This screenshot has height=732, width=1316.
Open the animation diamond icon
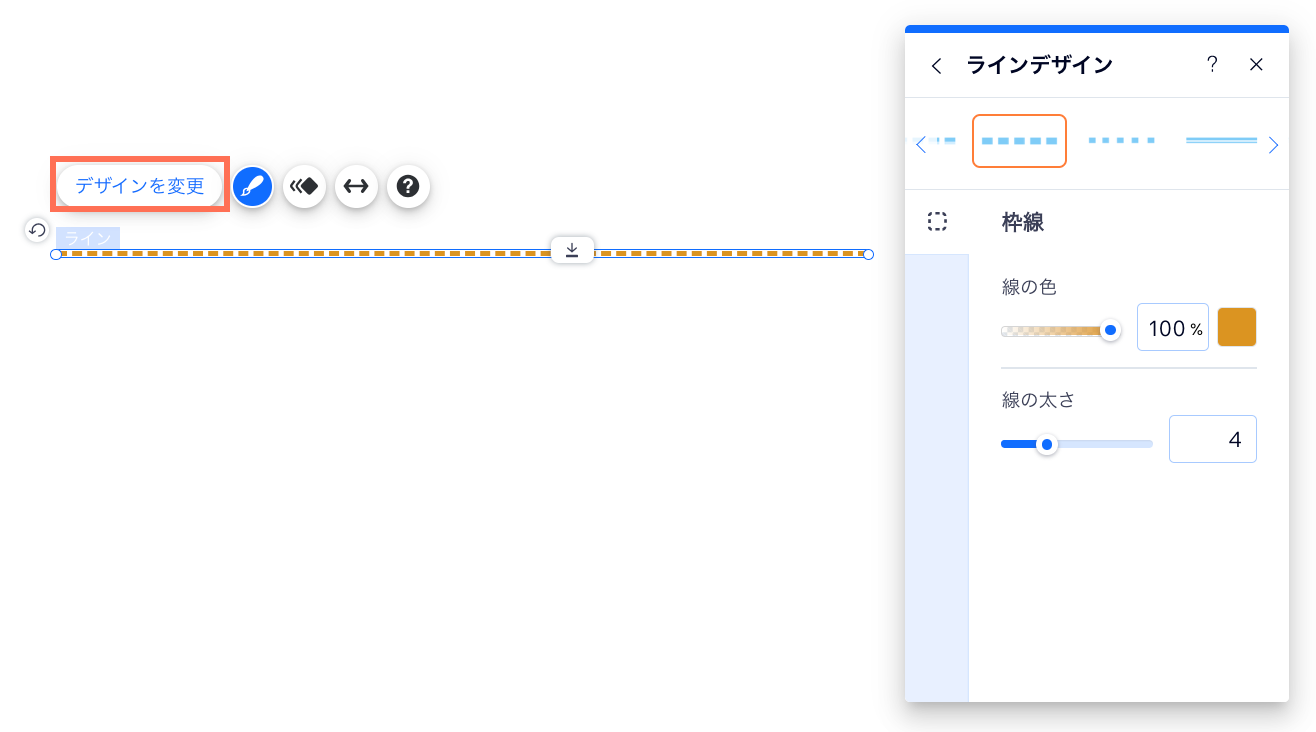click(304, 186)
